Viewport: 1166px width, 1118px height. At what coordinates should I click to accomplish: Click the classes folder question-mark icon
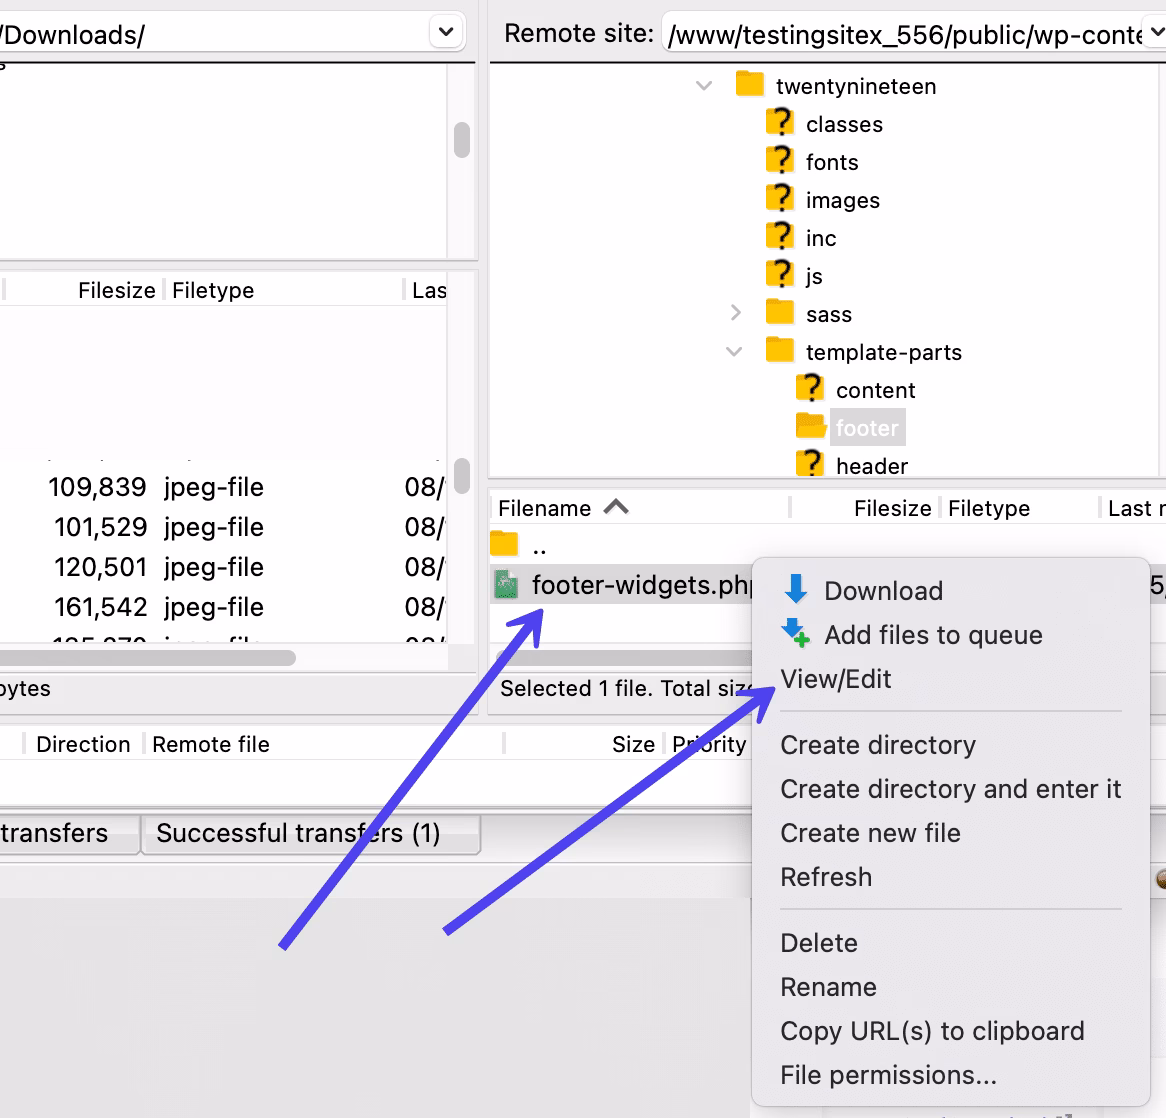click(x=780, y=123)
